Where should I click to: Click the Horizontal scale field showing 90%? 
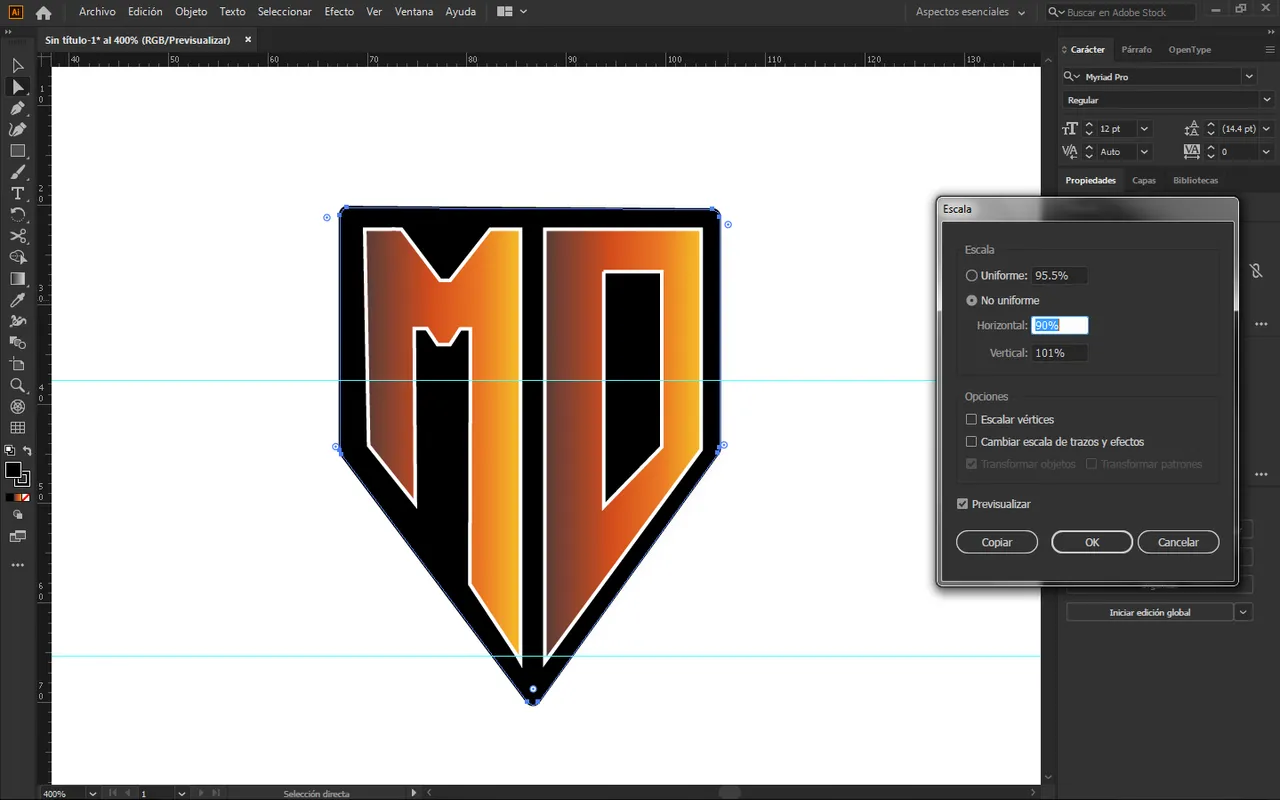click(x=1060, y=325)
